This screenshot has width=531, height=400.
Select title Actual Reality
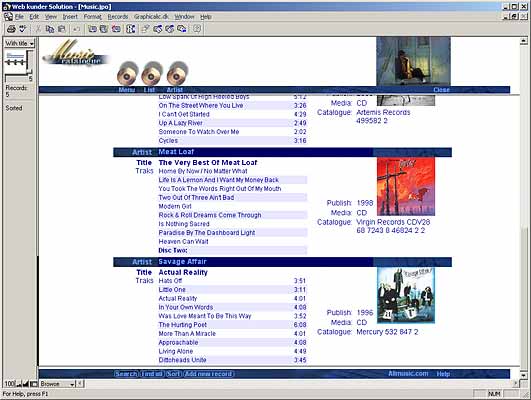tap(183, 272)
